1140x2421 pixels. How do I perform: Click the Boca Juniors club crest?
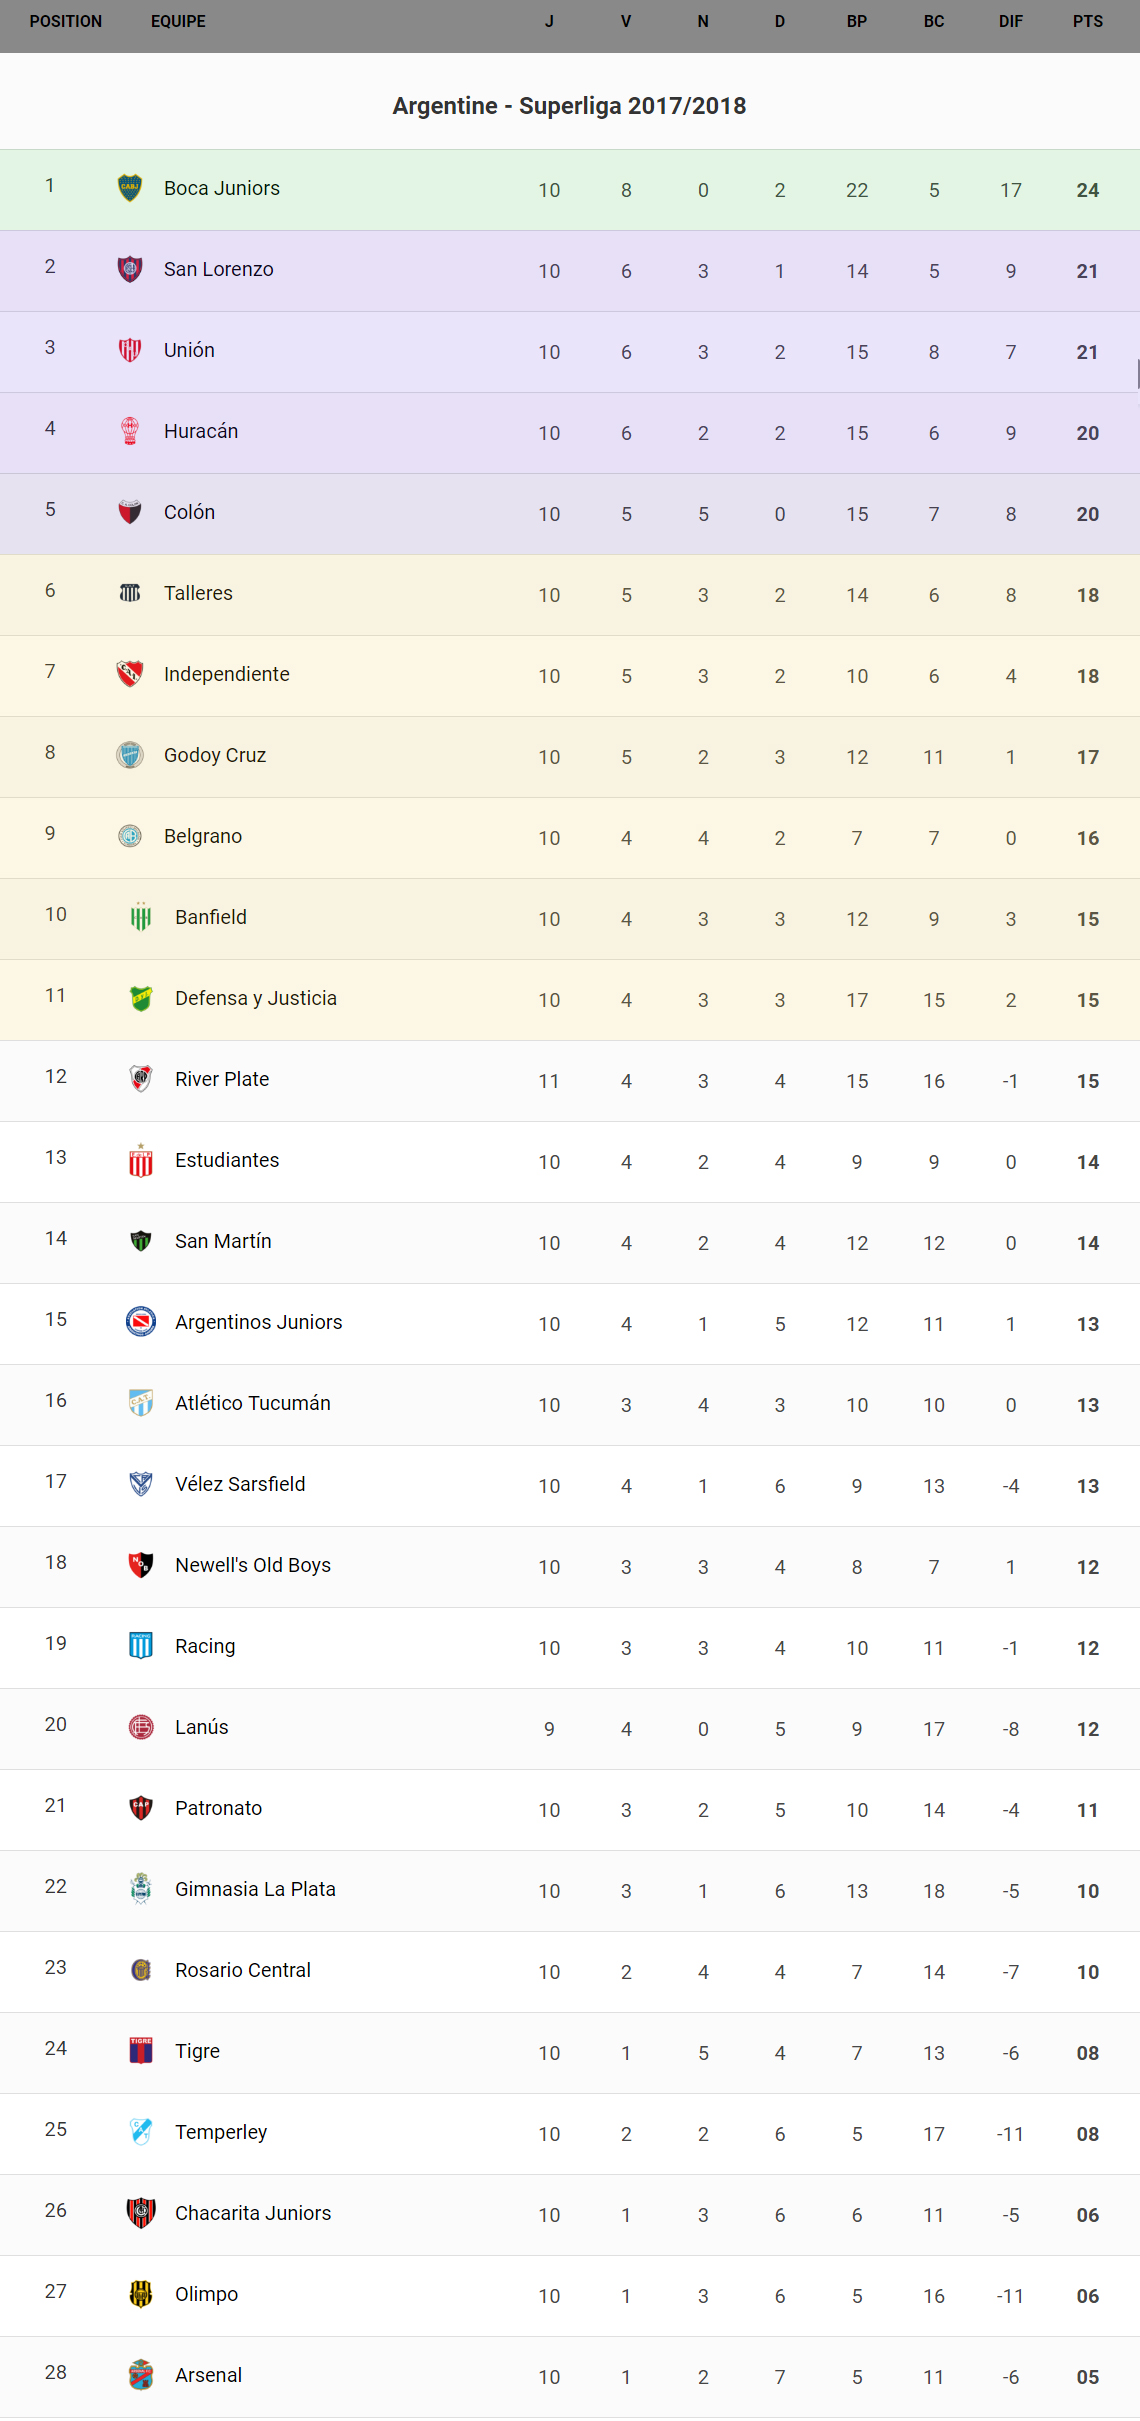(x=130, y=188)
